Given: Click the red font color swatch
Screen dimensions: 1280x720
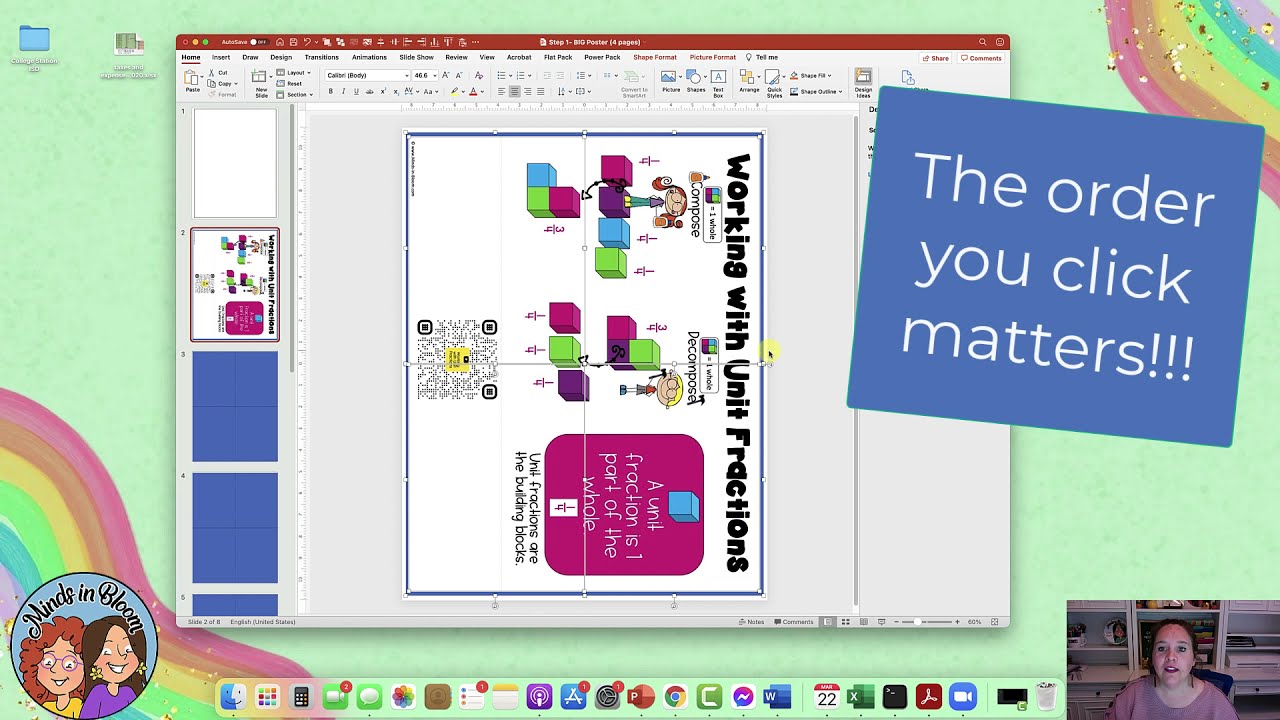Looking at the screenshot, I should [x=473, y=92].
